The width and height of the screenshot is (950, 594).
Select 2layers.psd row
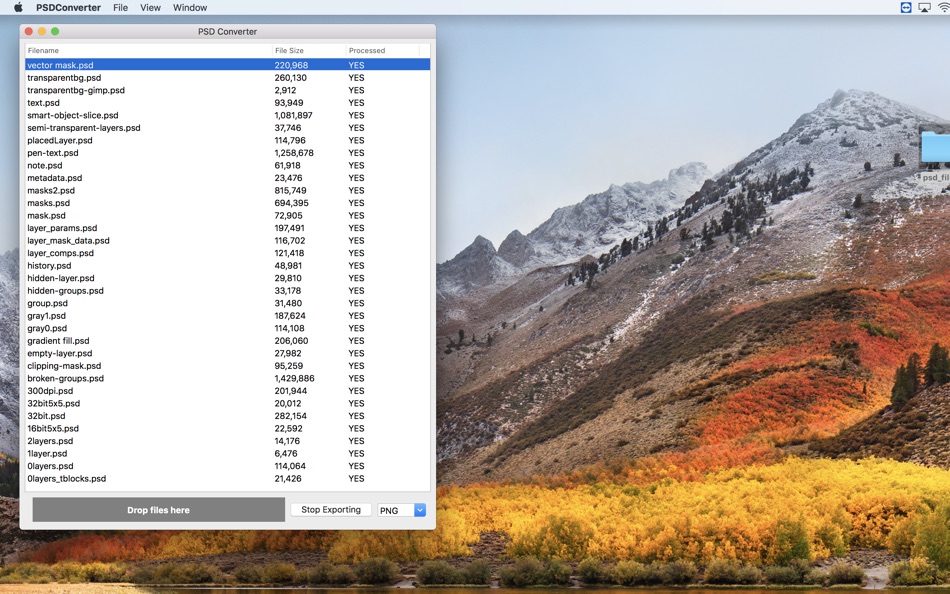228,441
